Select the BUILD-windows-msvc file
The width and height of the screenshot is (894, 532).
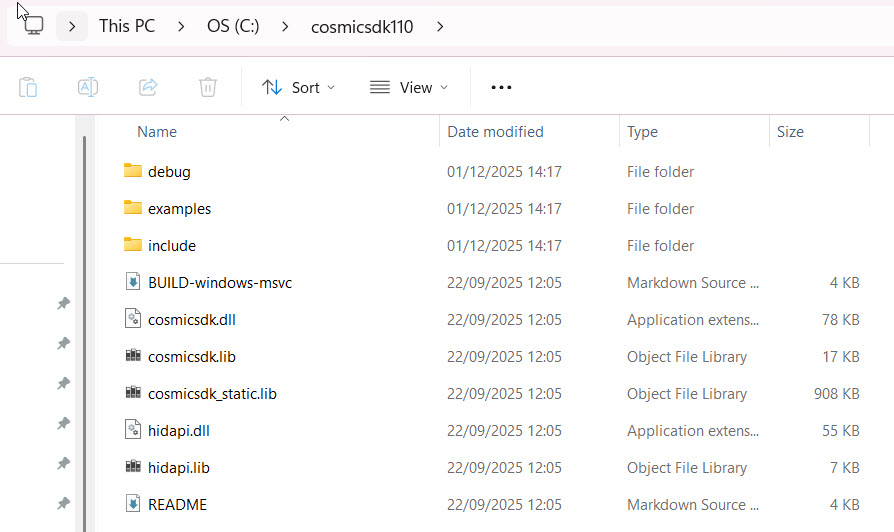point(219,283)
